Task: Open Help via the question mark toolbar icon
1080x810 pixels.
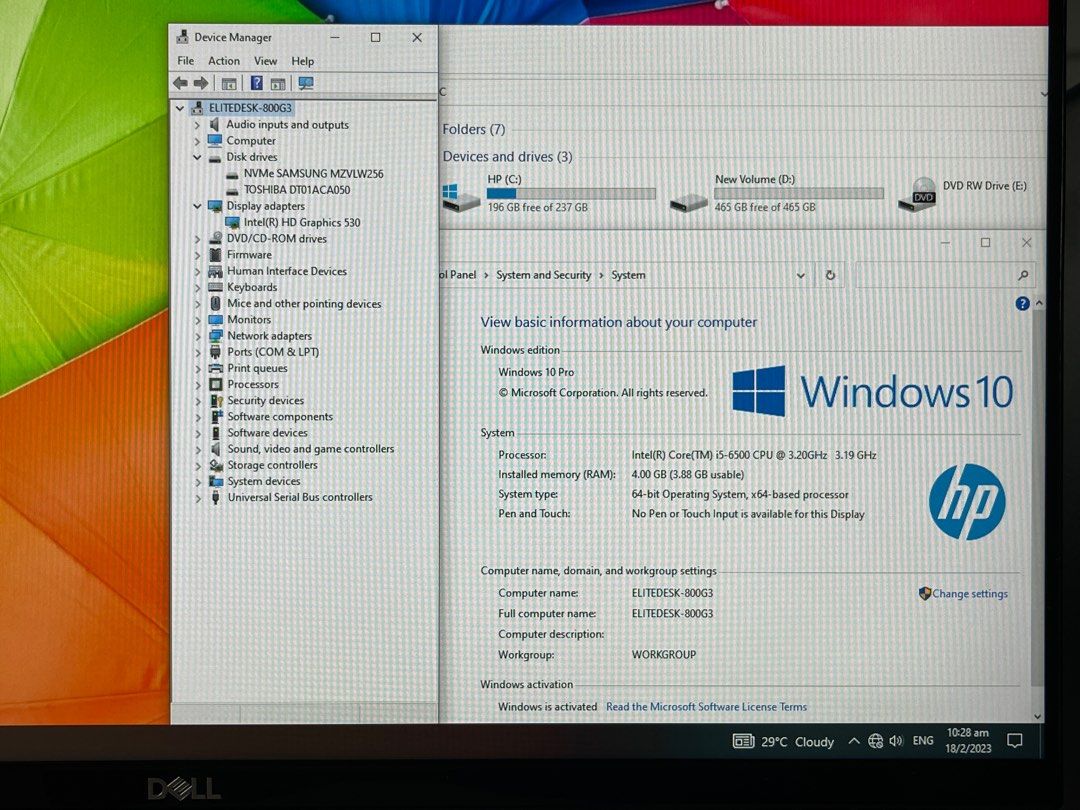Action: coord(256,84)
